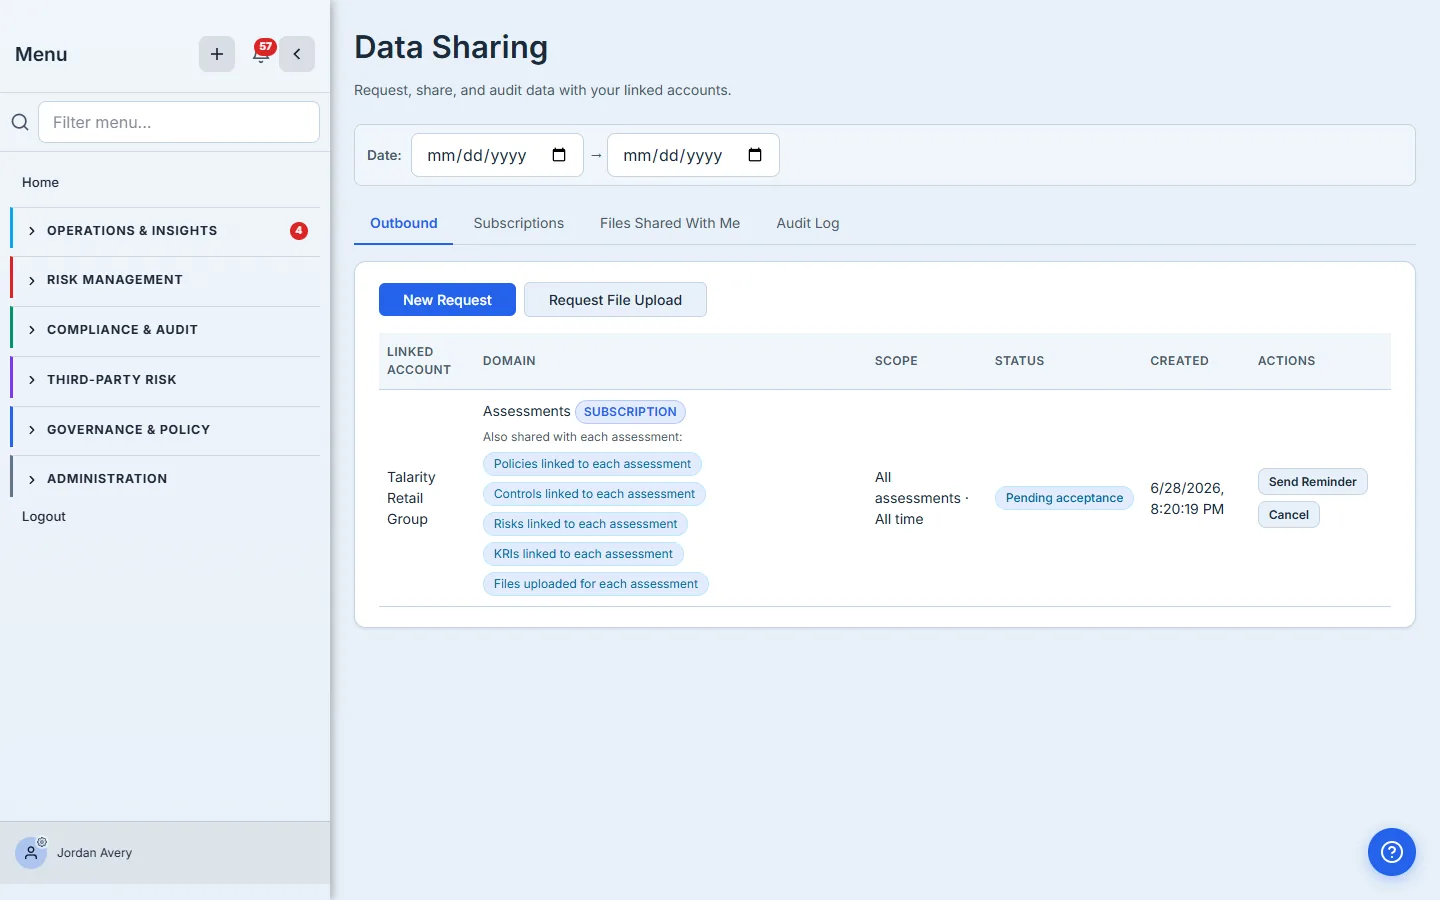Switch to Outbound tab
1440x900 pixels.
(404, 223)
